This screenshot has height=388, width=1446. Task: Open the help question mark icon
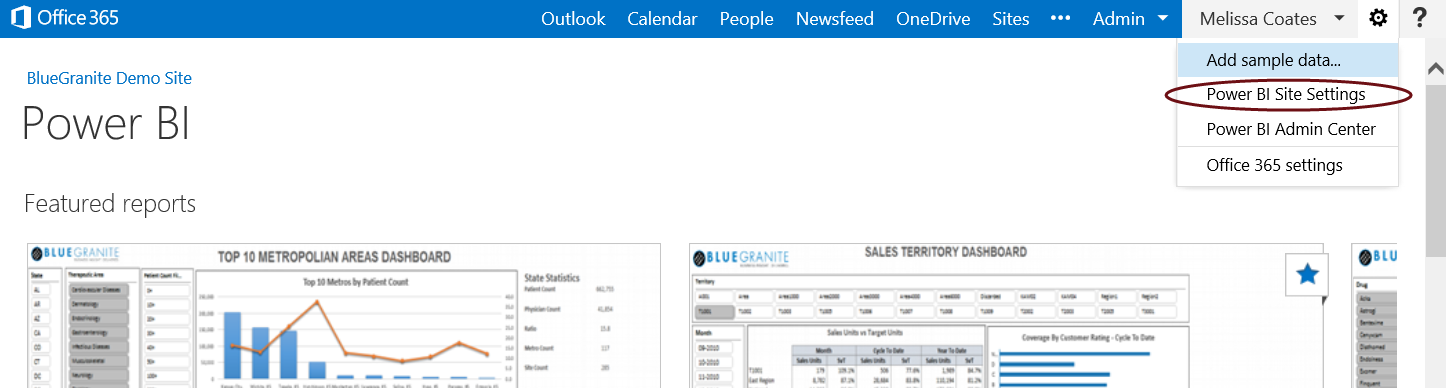1419,18
